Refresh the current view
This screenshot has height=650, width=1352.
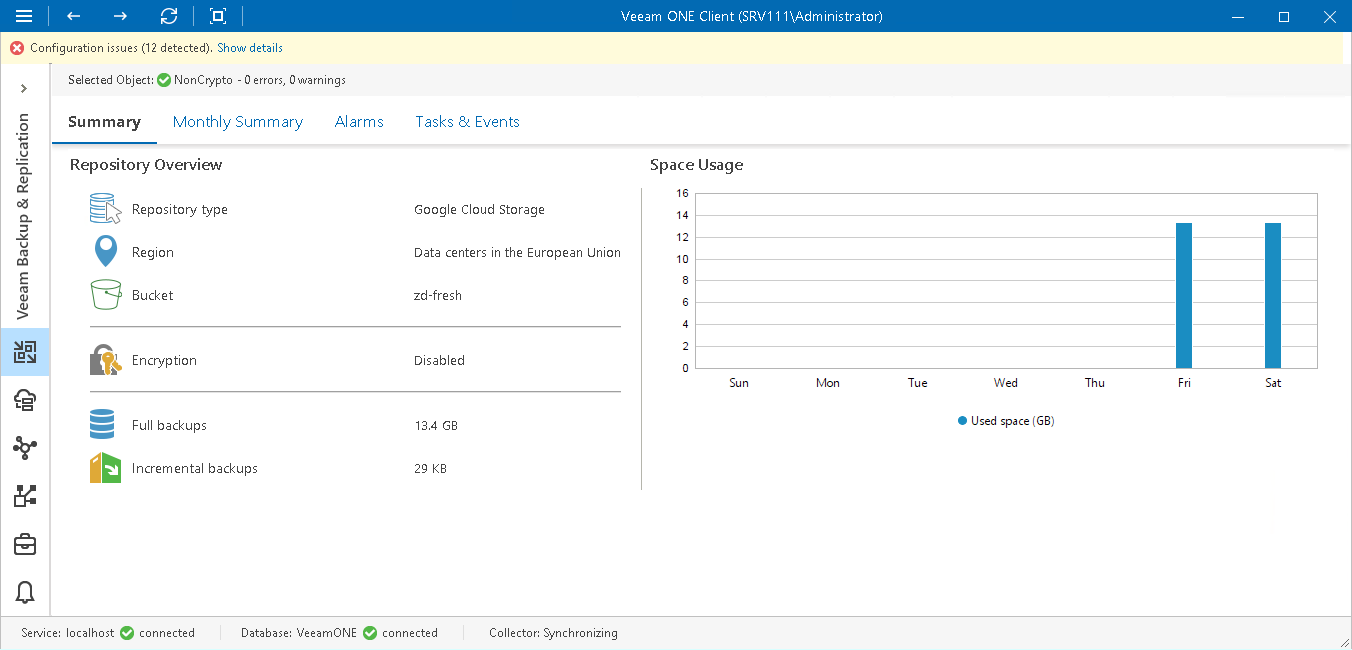[x=169, y=16]
